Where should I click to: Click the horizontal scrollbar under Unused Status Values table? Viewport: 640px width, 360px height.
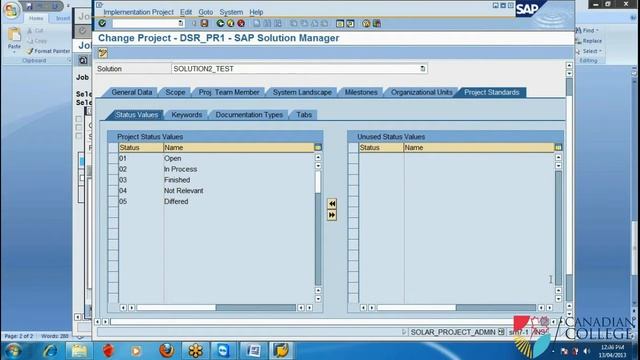tap(456, 307)
